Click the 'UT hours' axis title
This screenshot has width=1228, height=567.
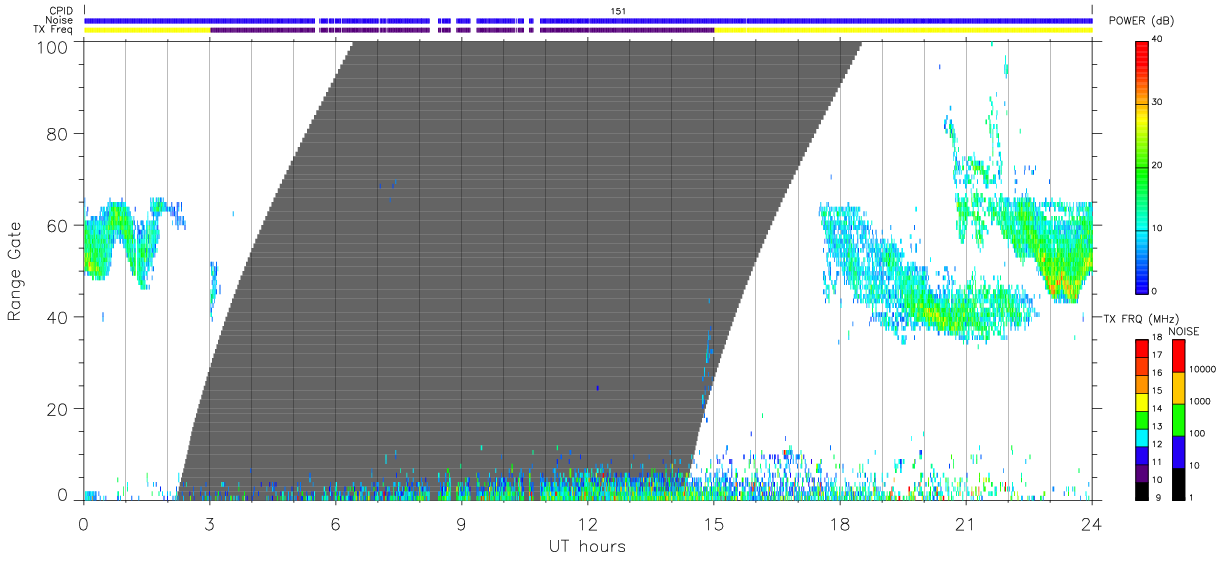[x=586, y=547]
